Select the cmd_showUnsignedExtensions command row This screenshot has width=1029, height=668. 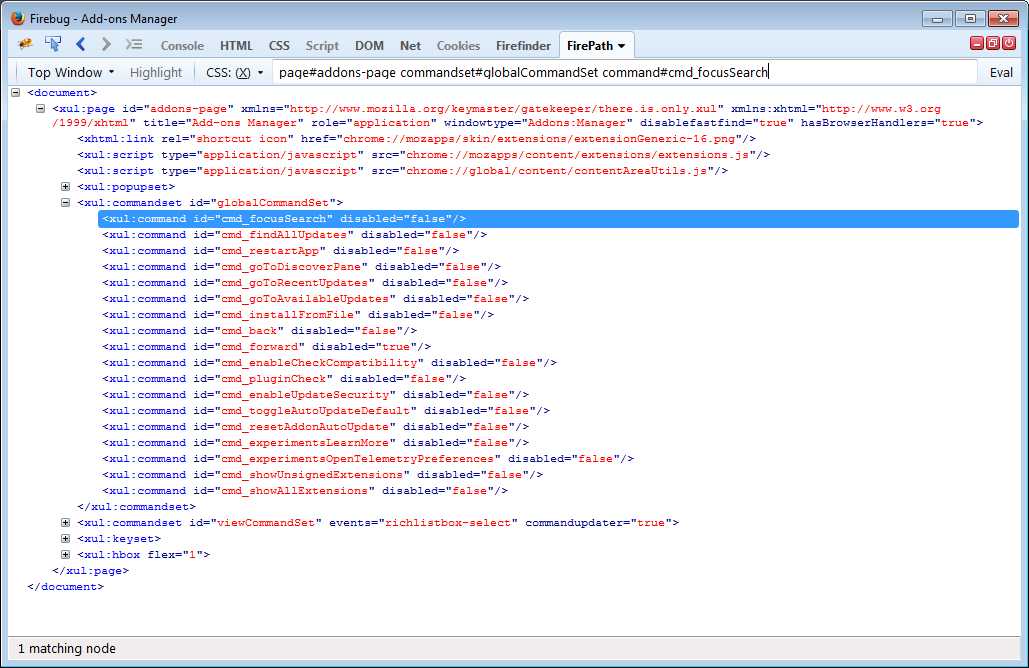[323, 474]
